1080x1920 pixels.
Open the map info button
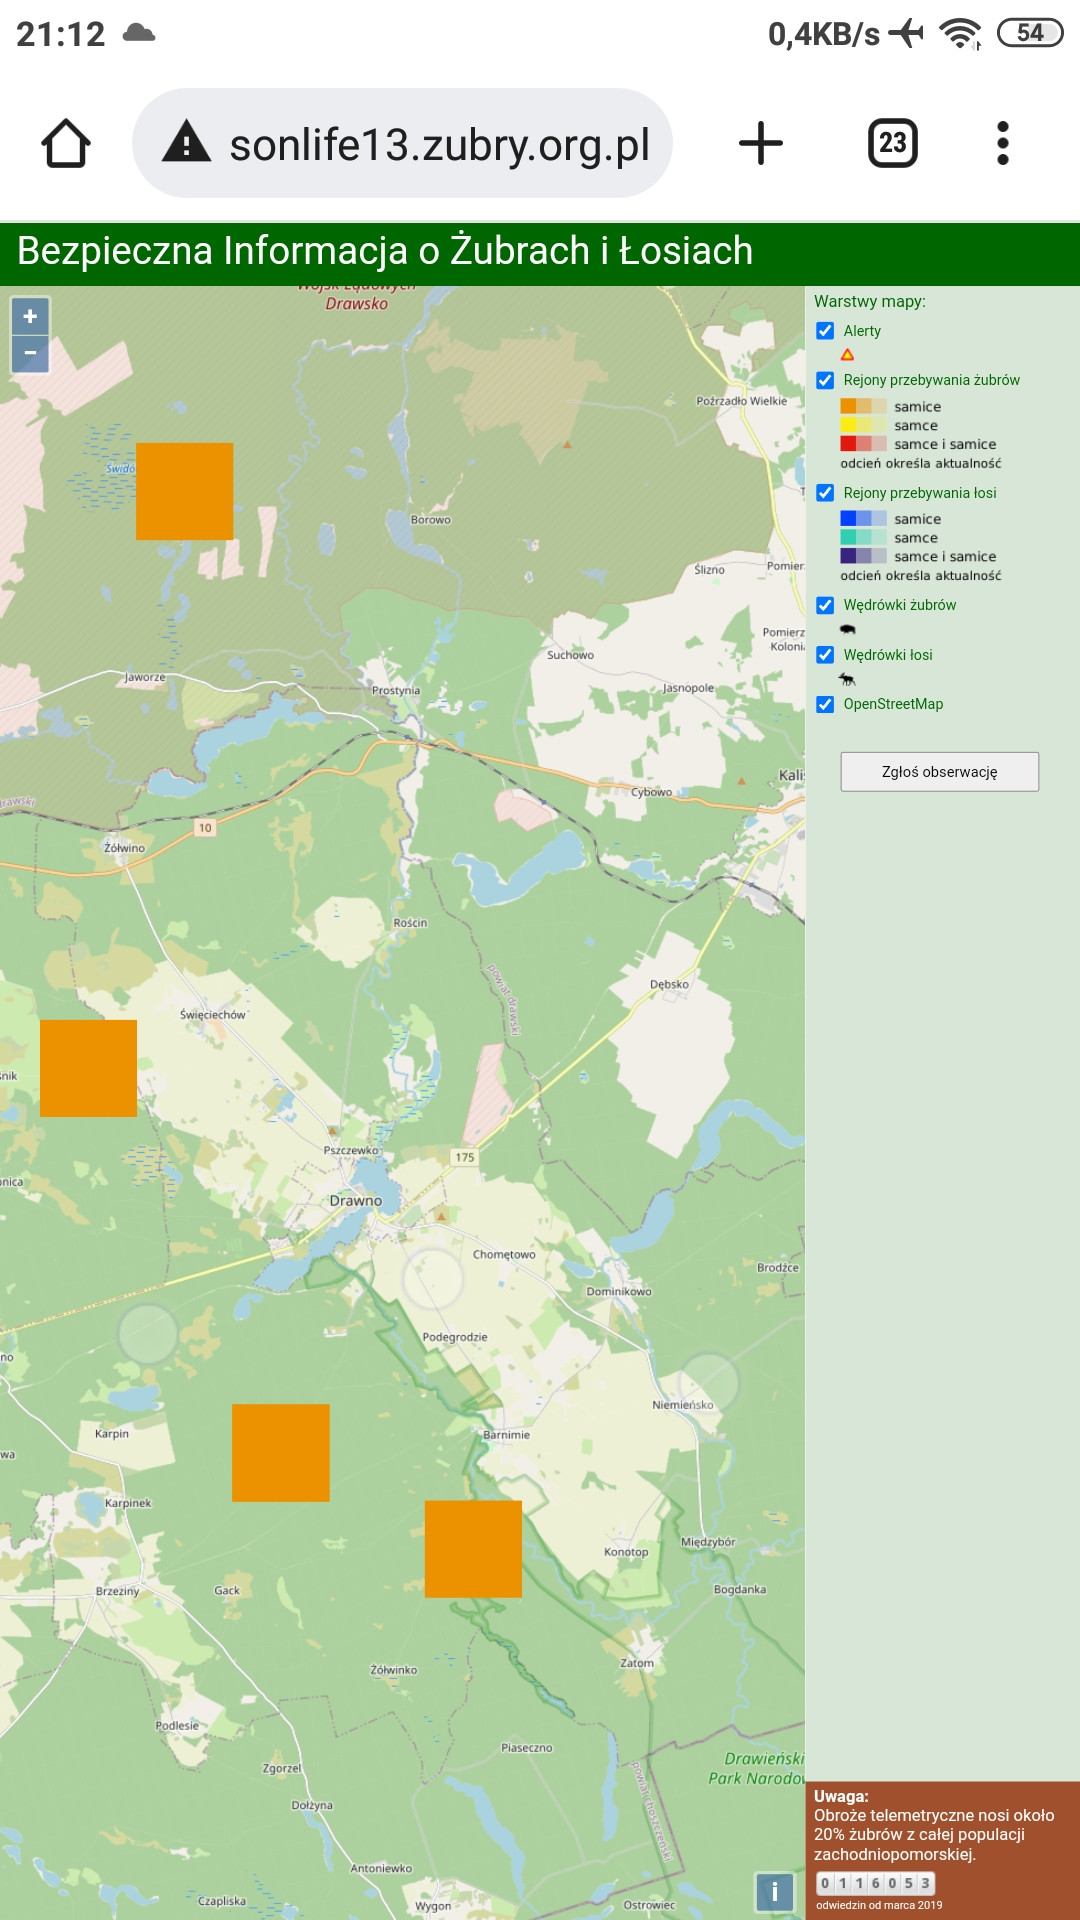tap(774, 1891)
